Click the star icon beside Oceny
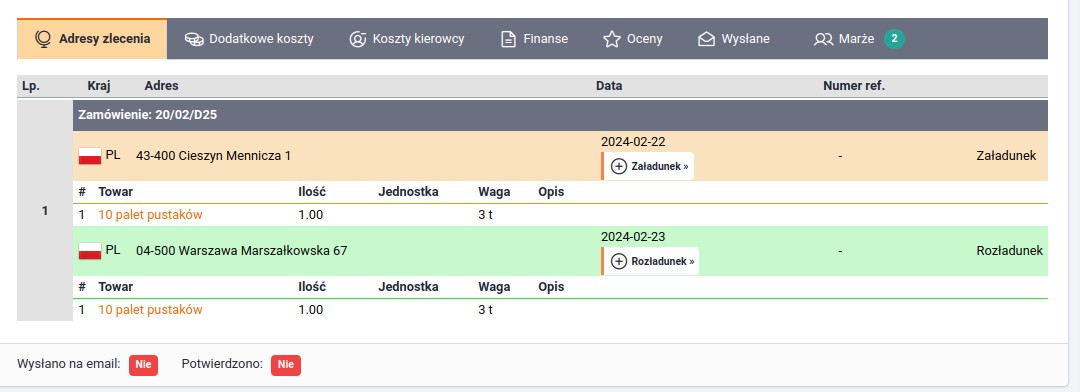The image size is (1080, 392). 612,39
